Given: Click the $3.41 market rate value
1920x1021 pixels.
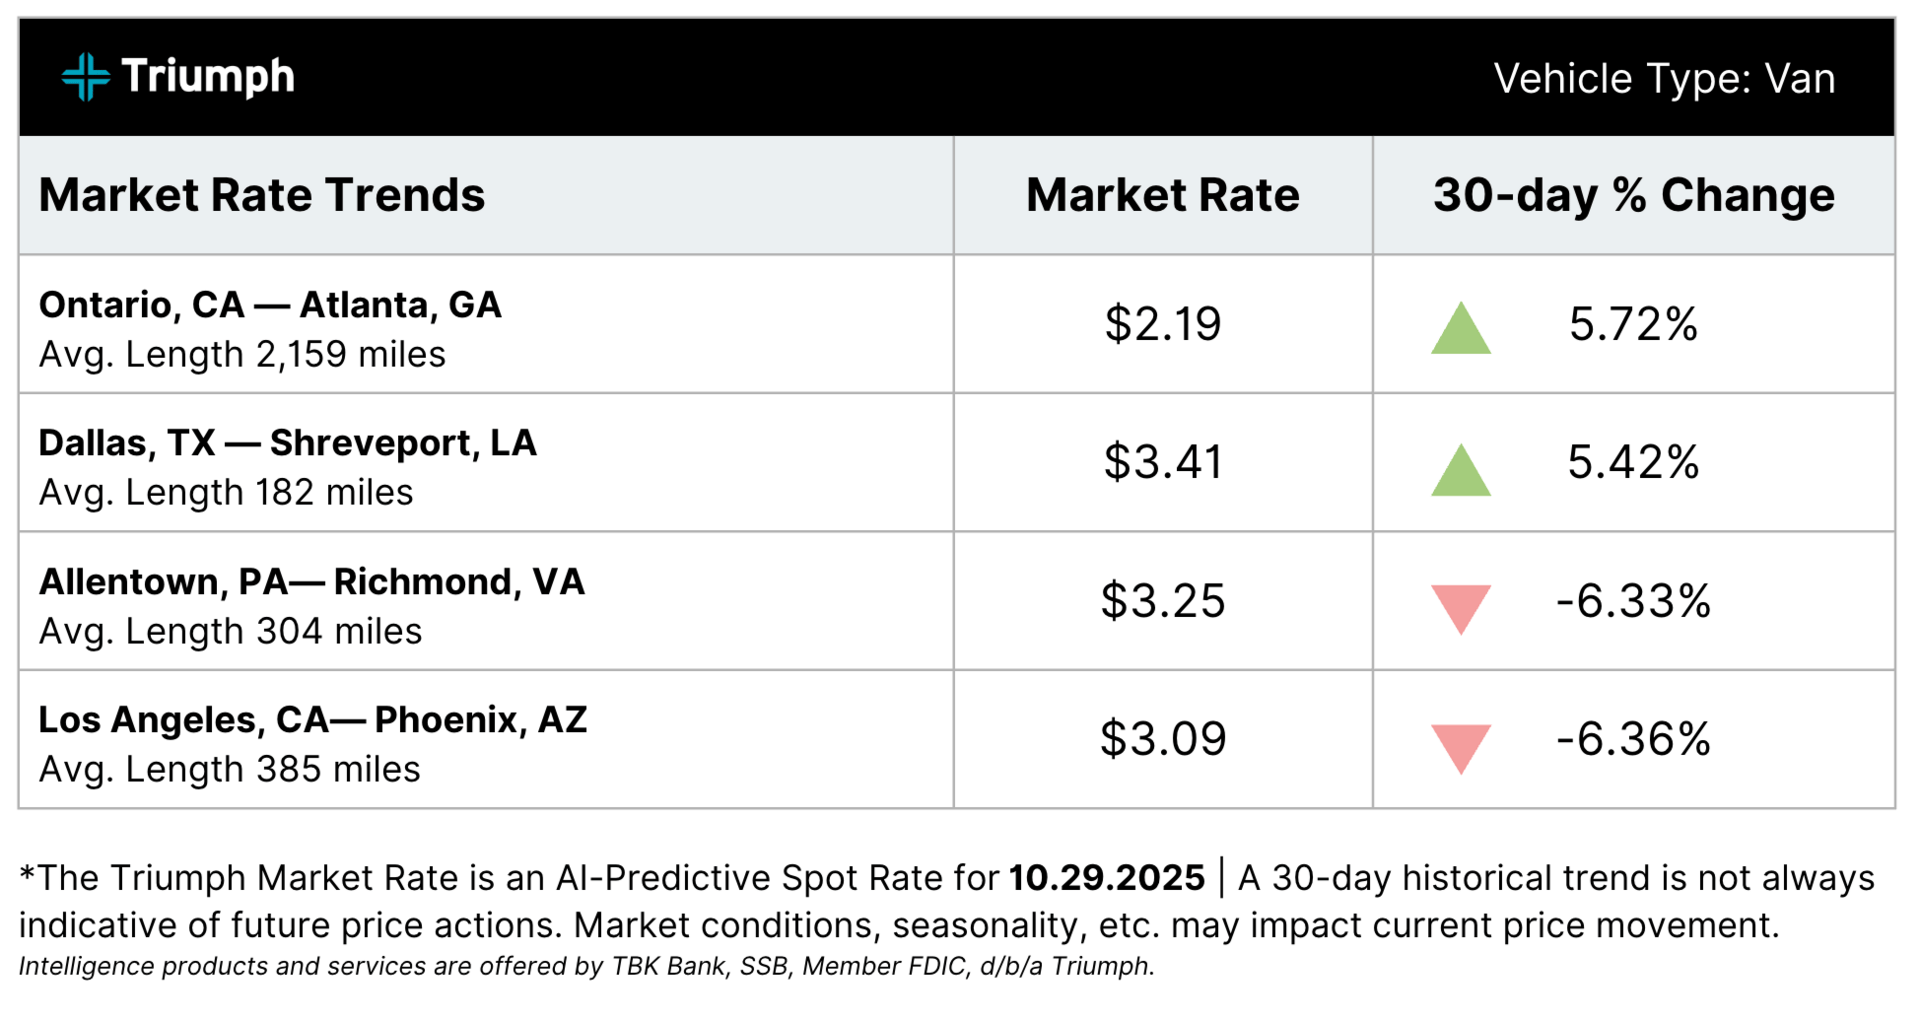Looking at the screenshot, I should pos(1163,462).
